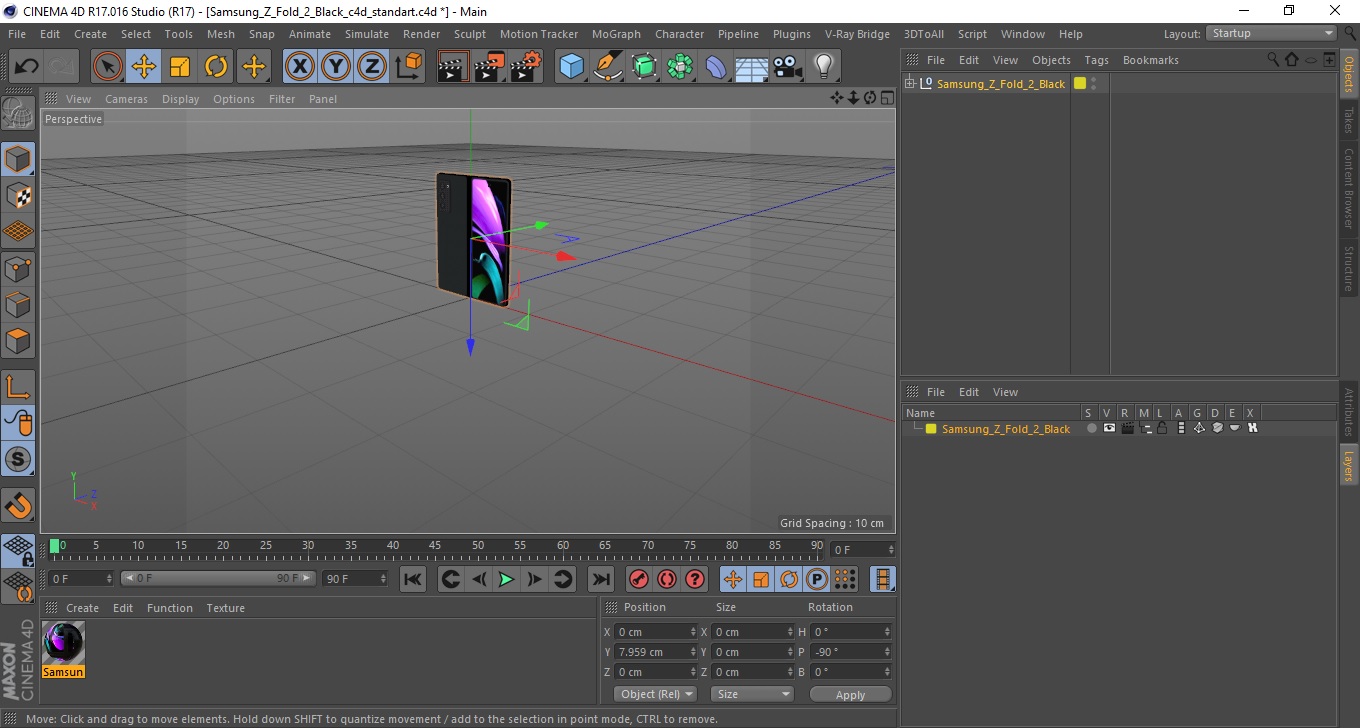Activate the Scale tool

tap(180, 67)
